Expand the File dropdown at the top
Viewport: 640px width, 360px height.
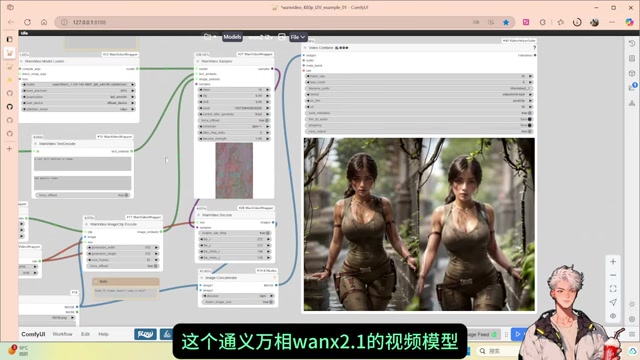tap(298, 37)
